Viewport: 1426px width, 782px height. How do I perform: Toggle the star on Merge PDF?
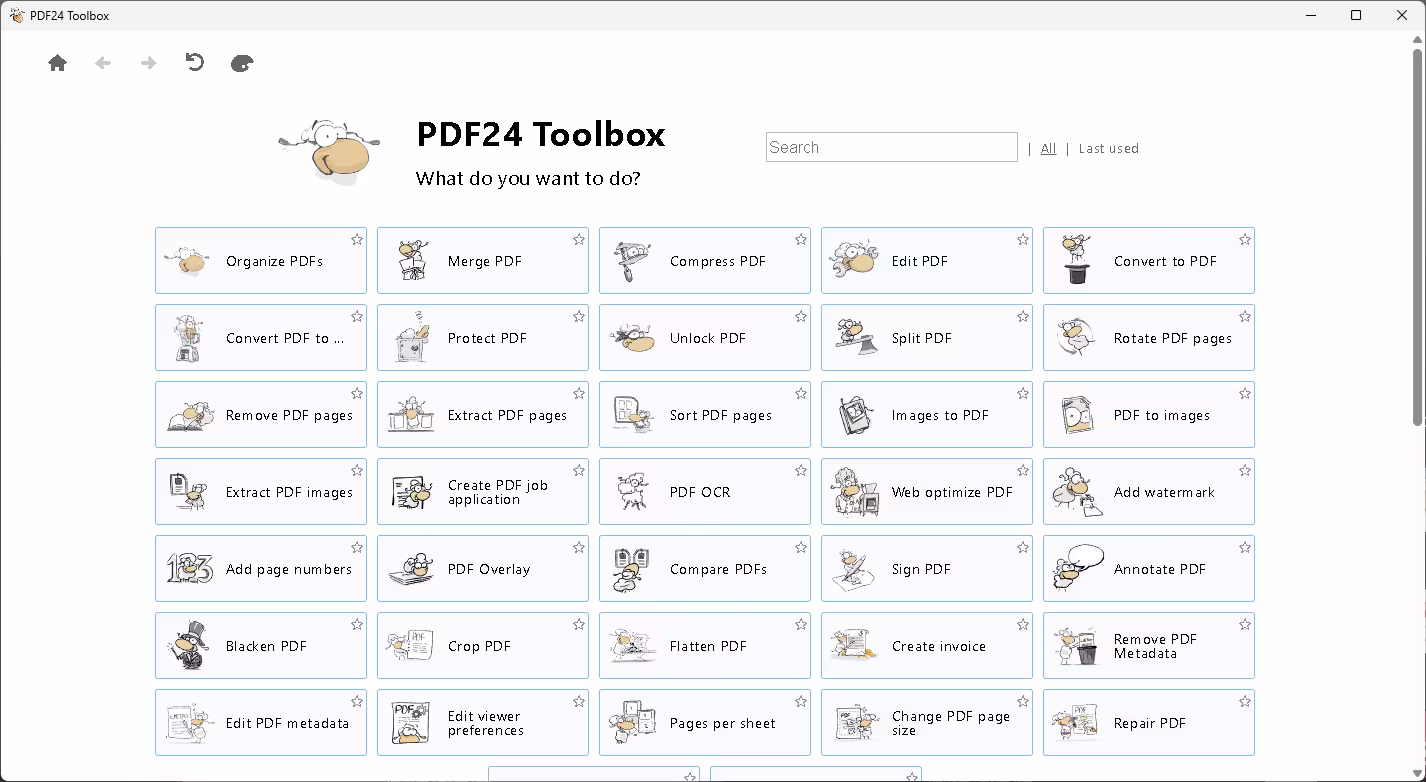click(x=579, y=239)
